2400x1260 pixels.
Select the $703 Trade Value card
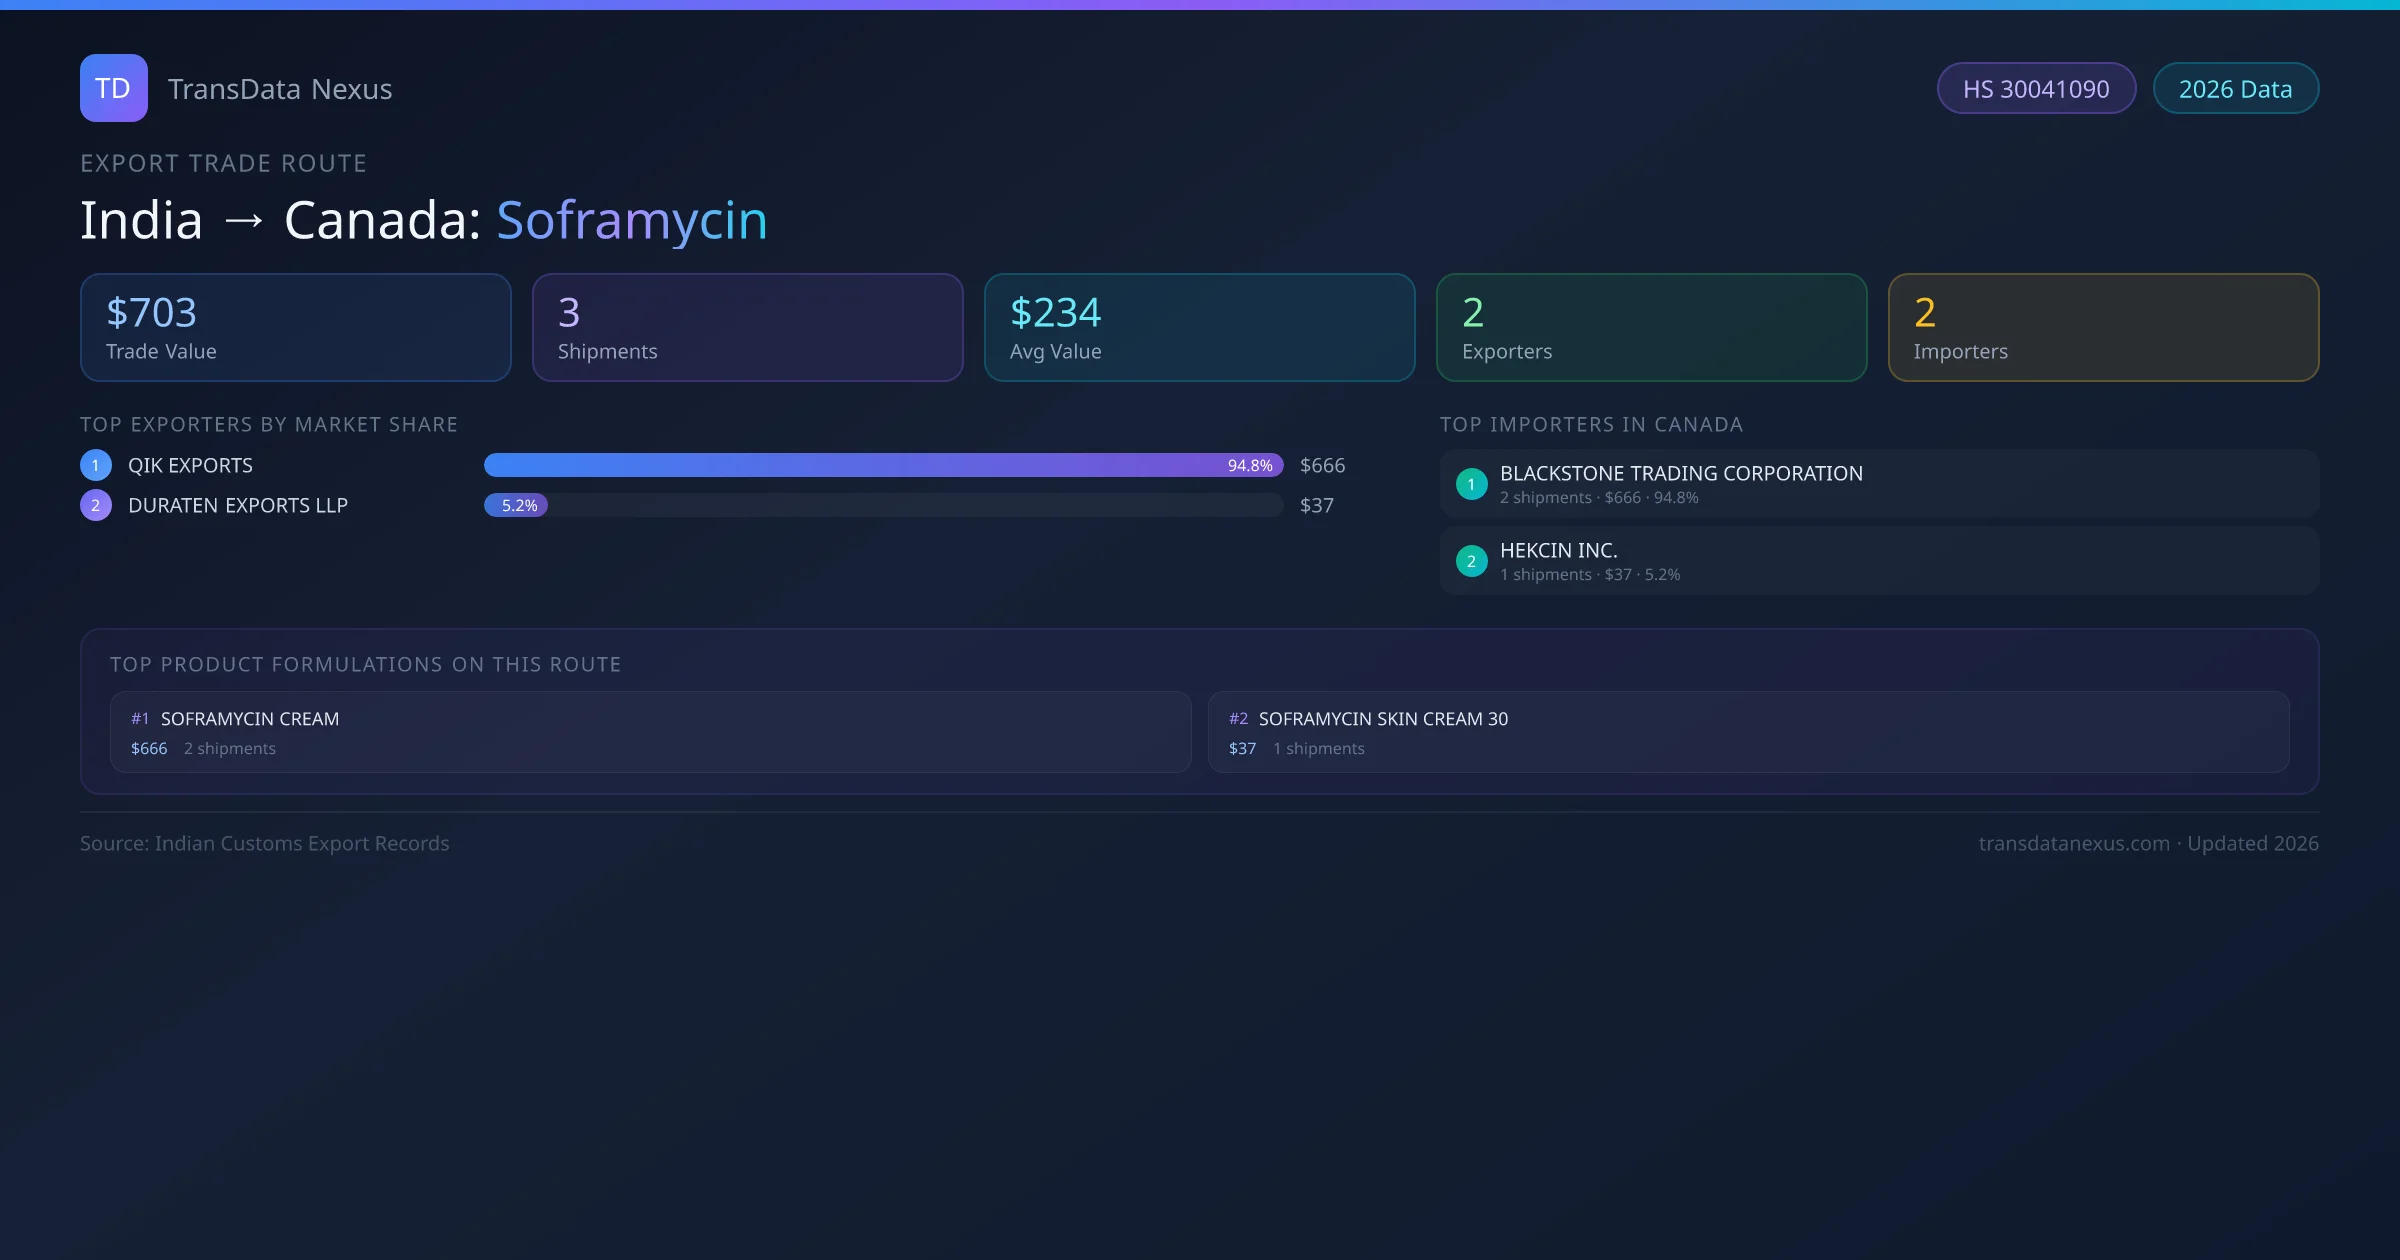tap(295, 327)
